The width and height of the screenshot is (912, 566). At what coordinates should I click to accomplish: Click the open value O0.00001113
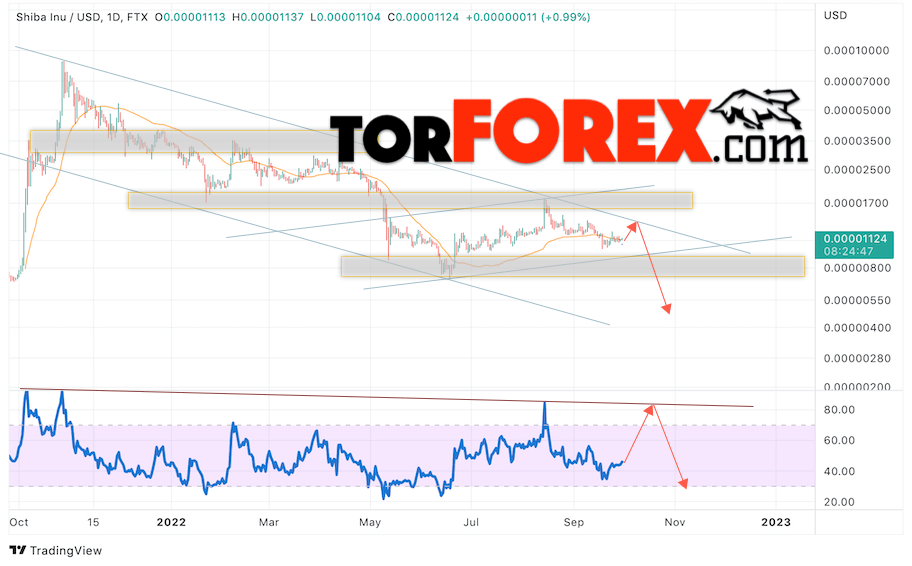(190, 17)
